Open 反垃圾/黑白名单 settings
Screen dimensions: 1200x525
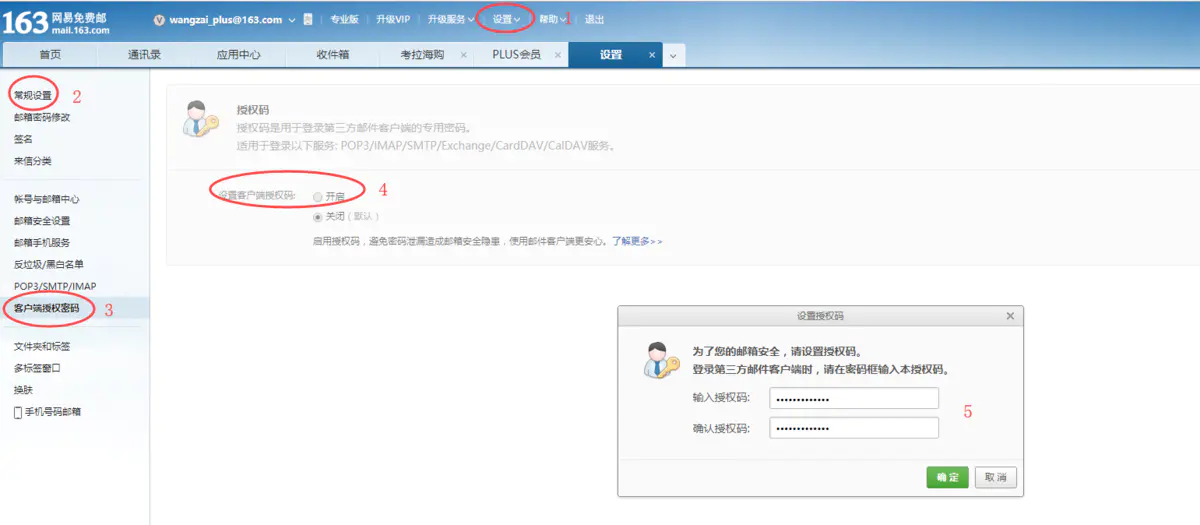click(49, 265)
